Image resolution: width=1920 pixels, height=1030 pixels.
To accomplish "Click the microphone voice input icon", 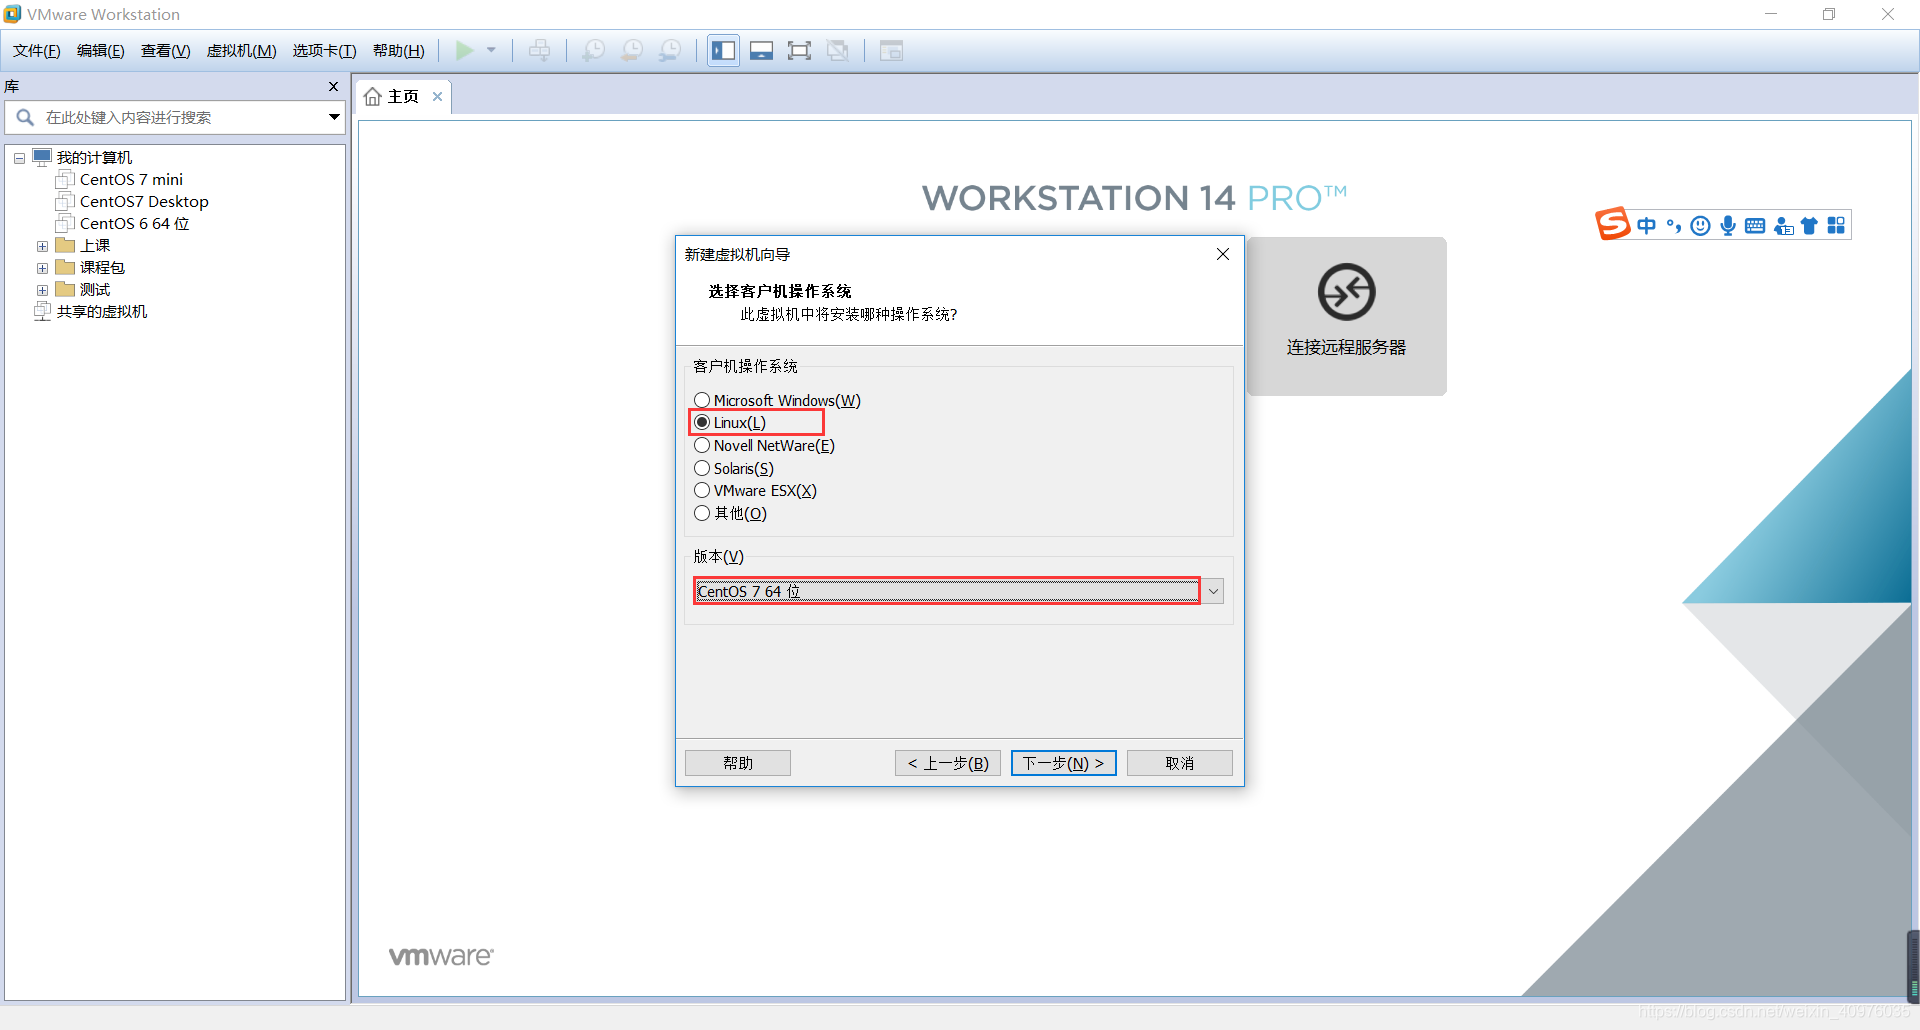I will point(1728,226).
